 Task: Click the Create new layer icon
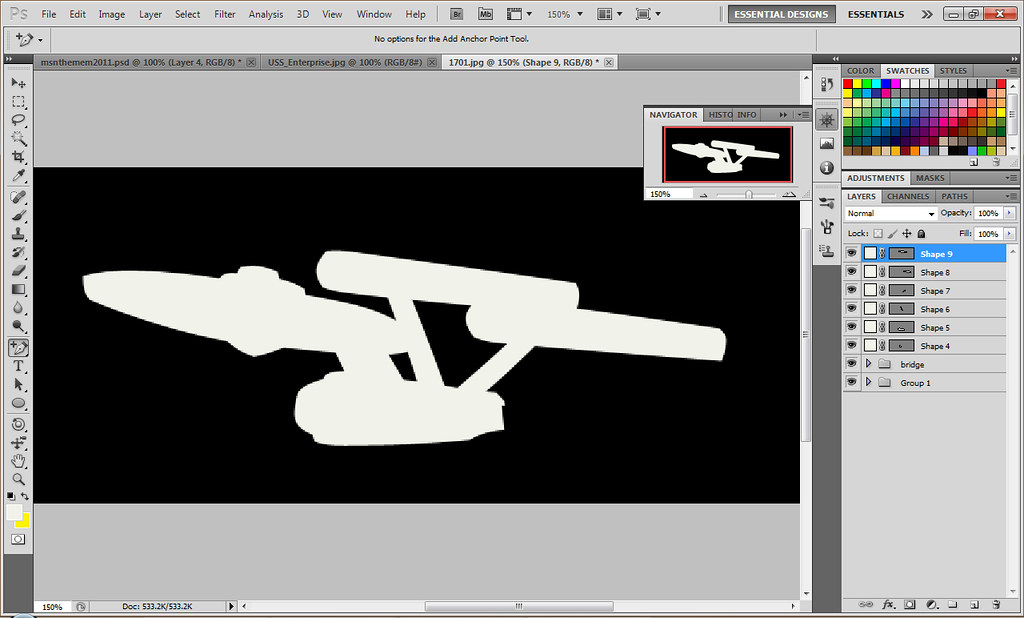[973, 605]
